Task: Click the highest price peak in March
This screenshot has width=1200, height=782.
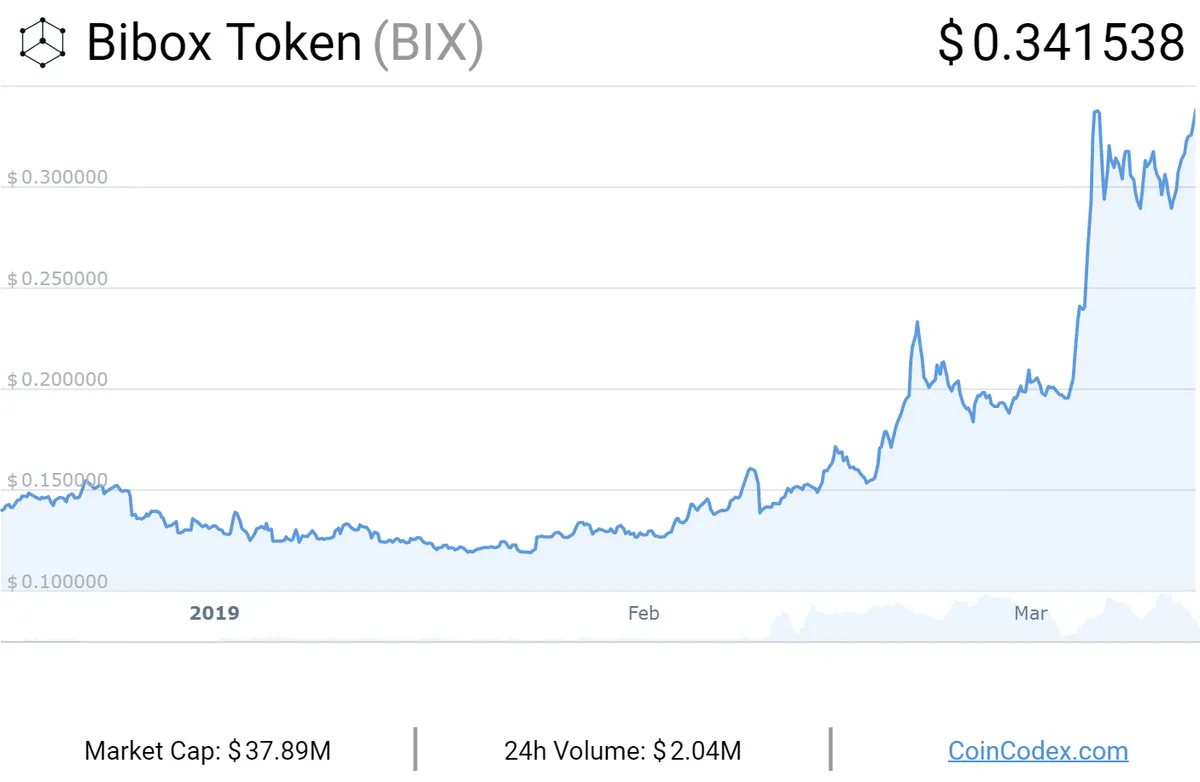Action: coord(1097,111)
